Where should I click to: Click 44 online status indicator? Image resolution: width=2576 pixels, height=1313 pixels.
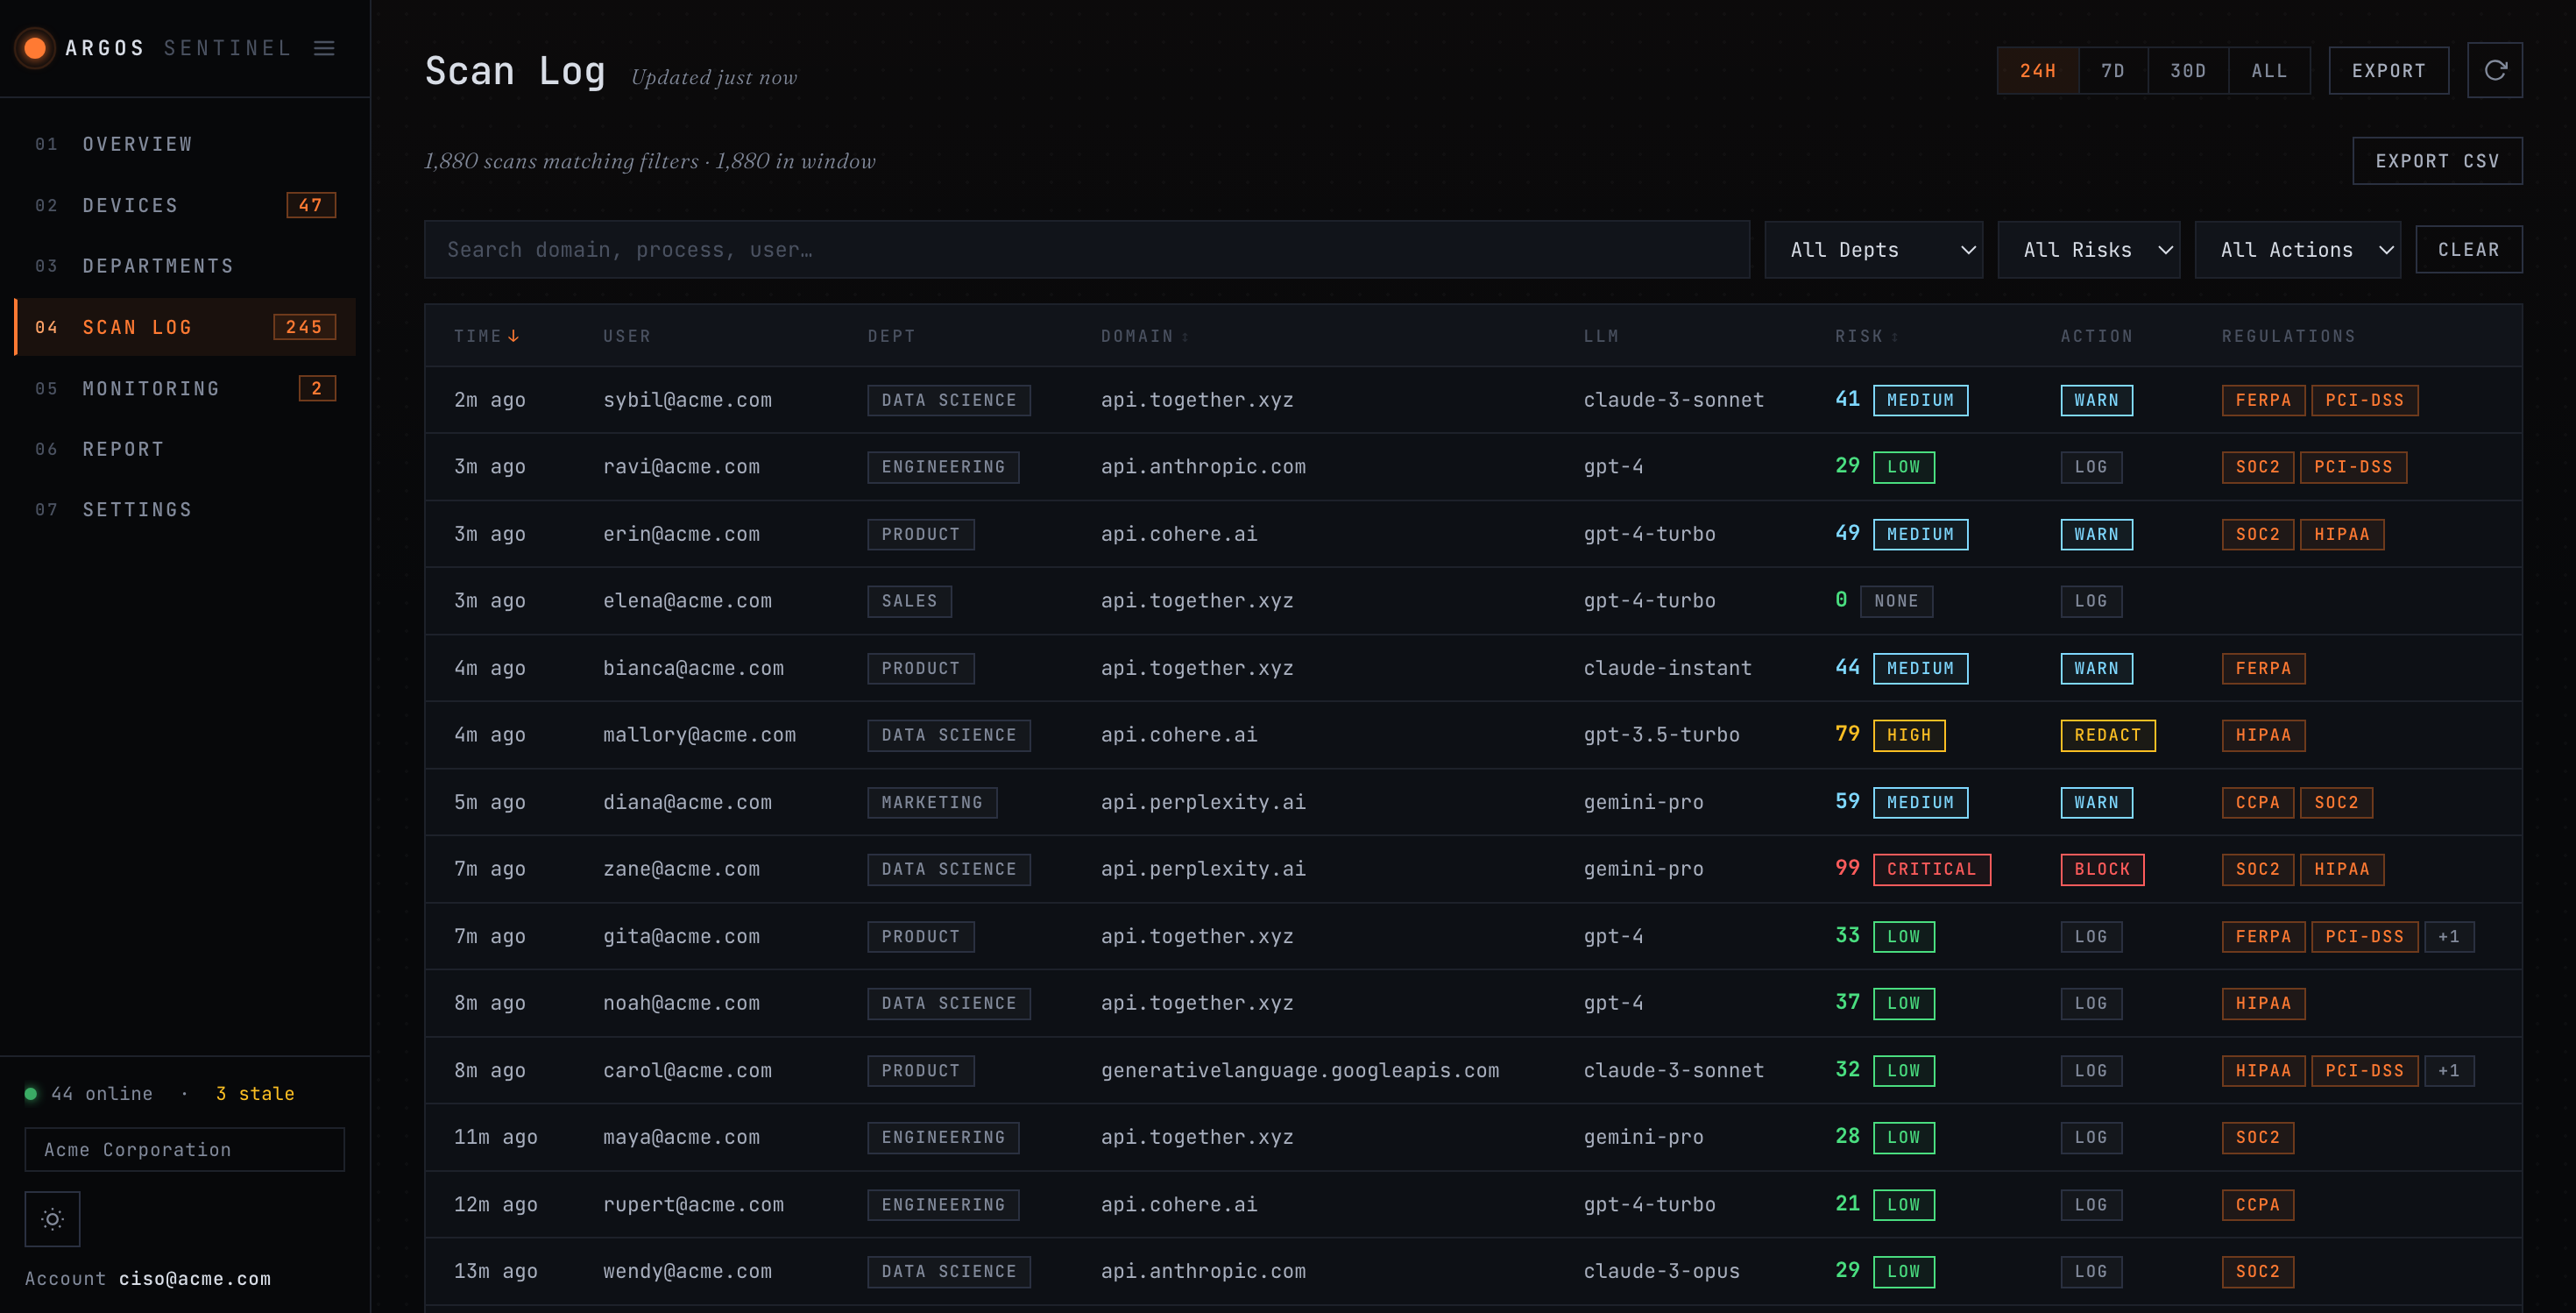(x=89, y=1093)
